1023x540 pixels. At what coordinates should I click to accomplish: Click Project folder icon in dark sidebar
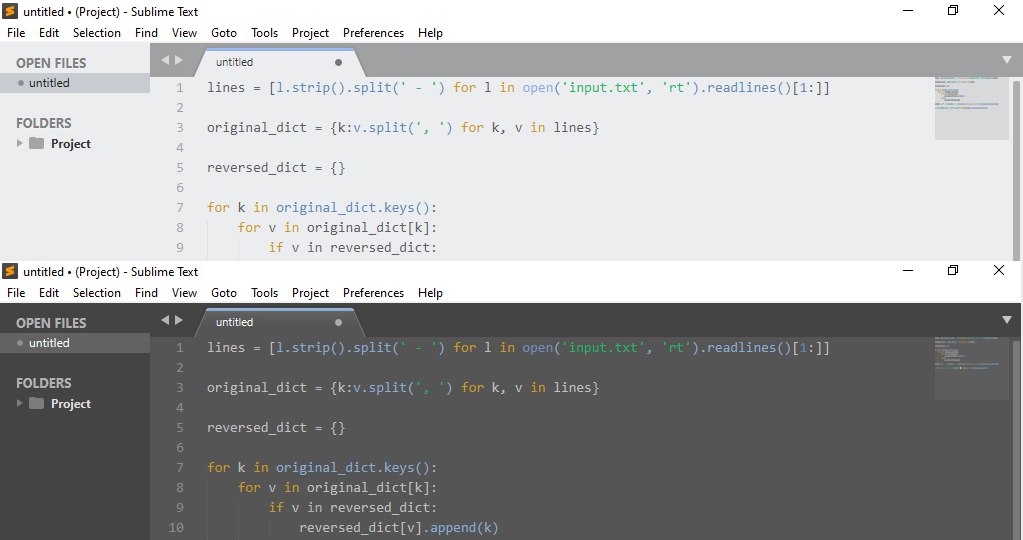tap(37, 403)
